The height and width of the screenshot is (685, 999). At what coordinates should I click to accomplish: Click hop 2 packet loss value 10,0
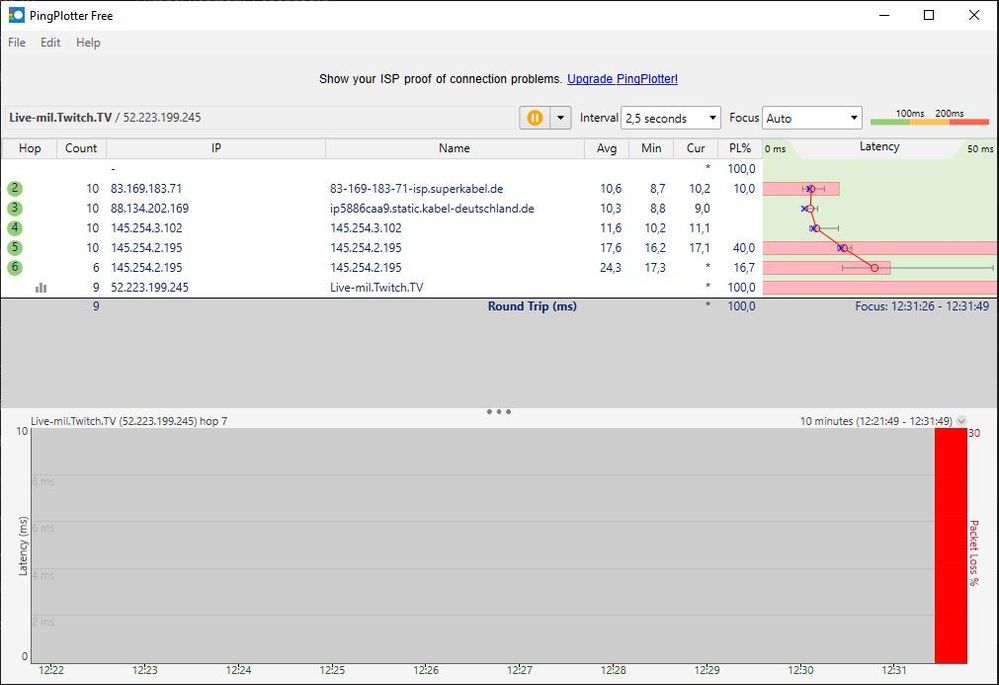[x=744, y=189]
